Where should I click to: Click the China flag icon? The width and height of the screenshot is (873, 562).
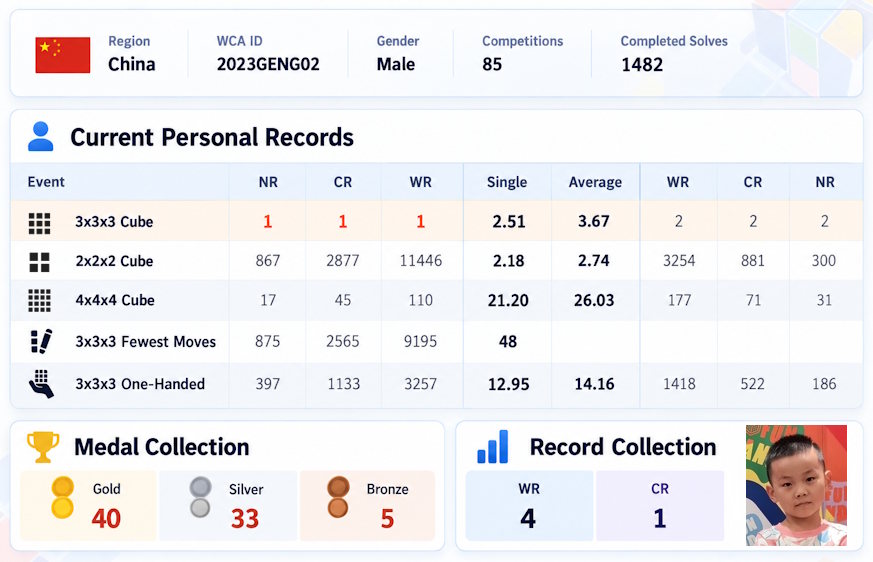click(62, 55)
